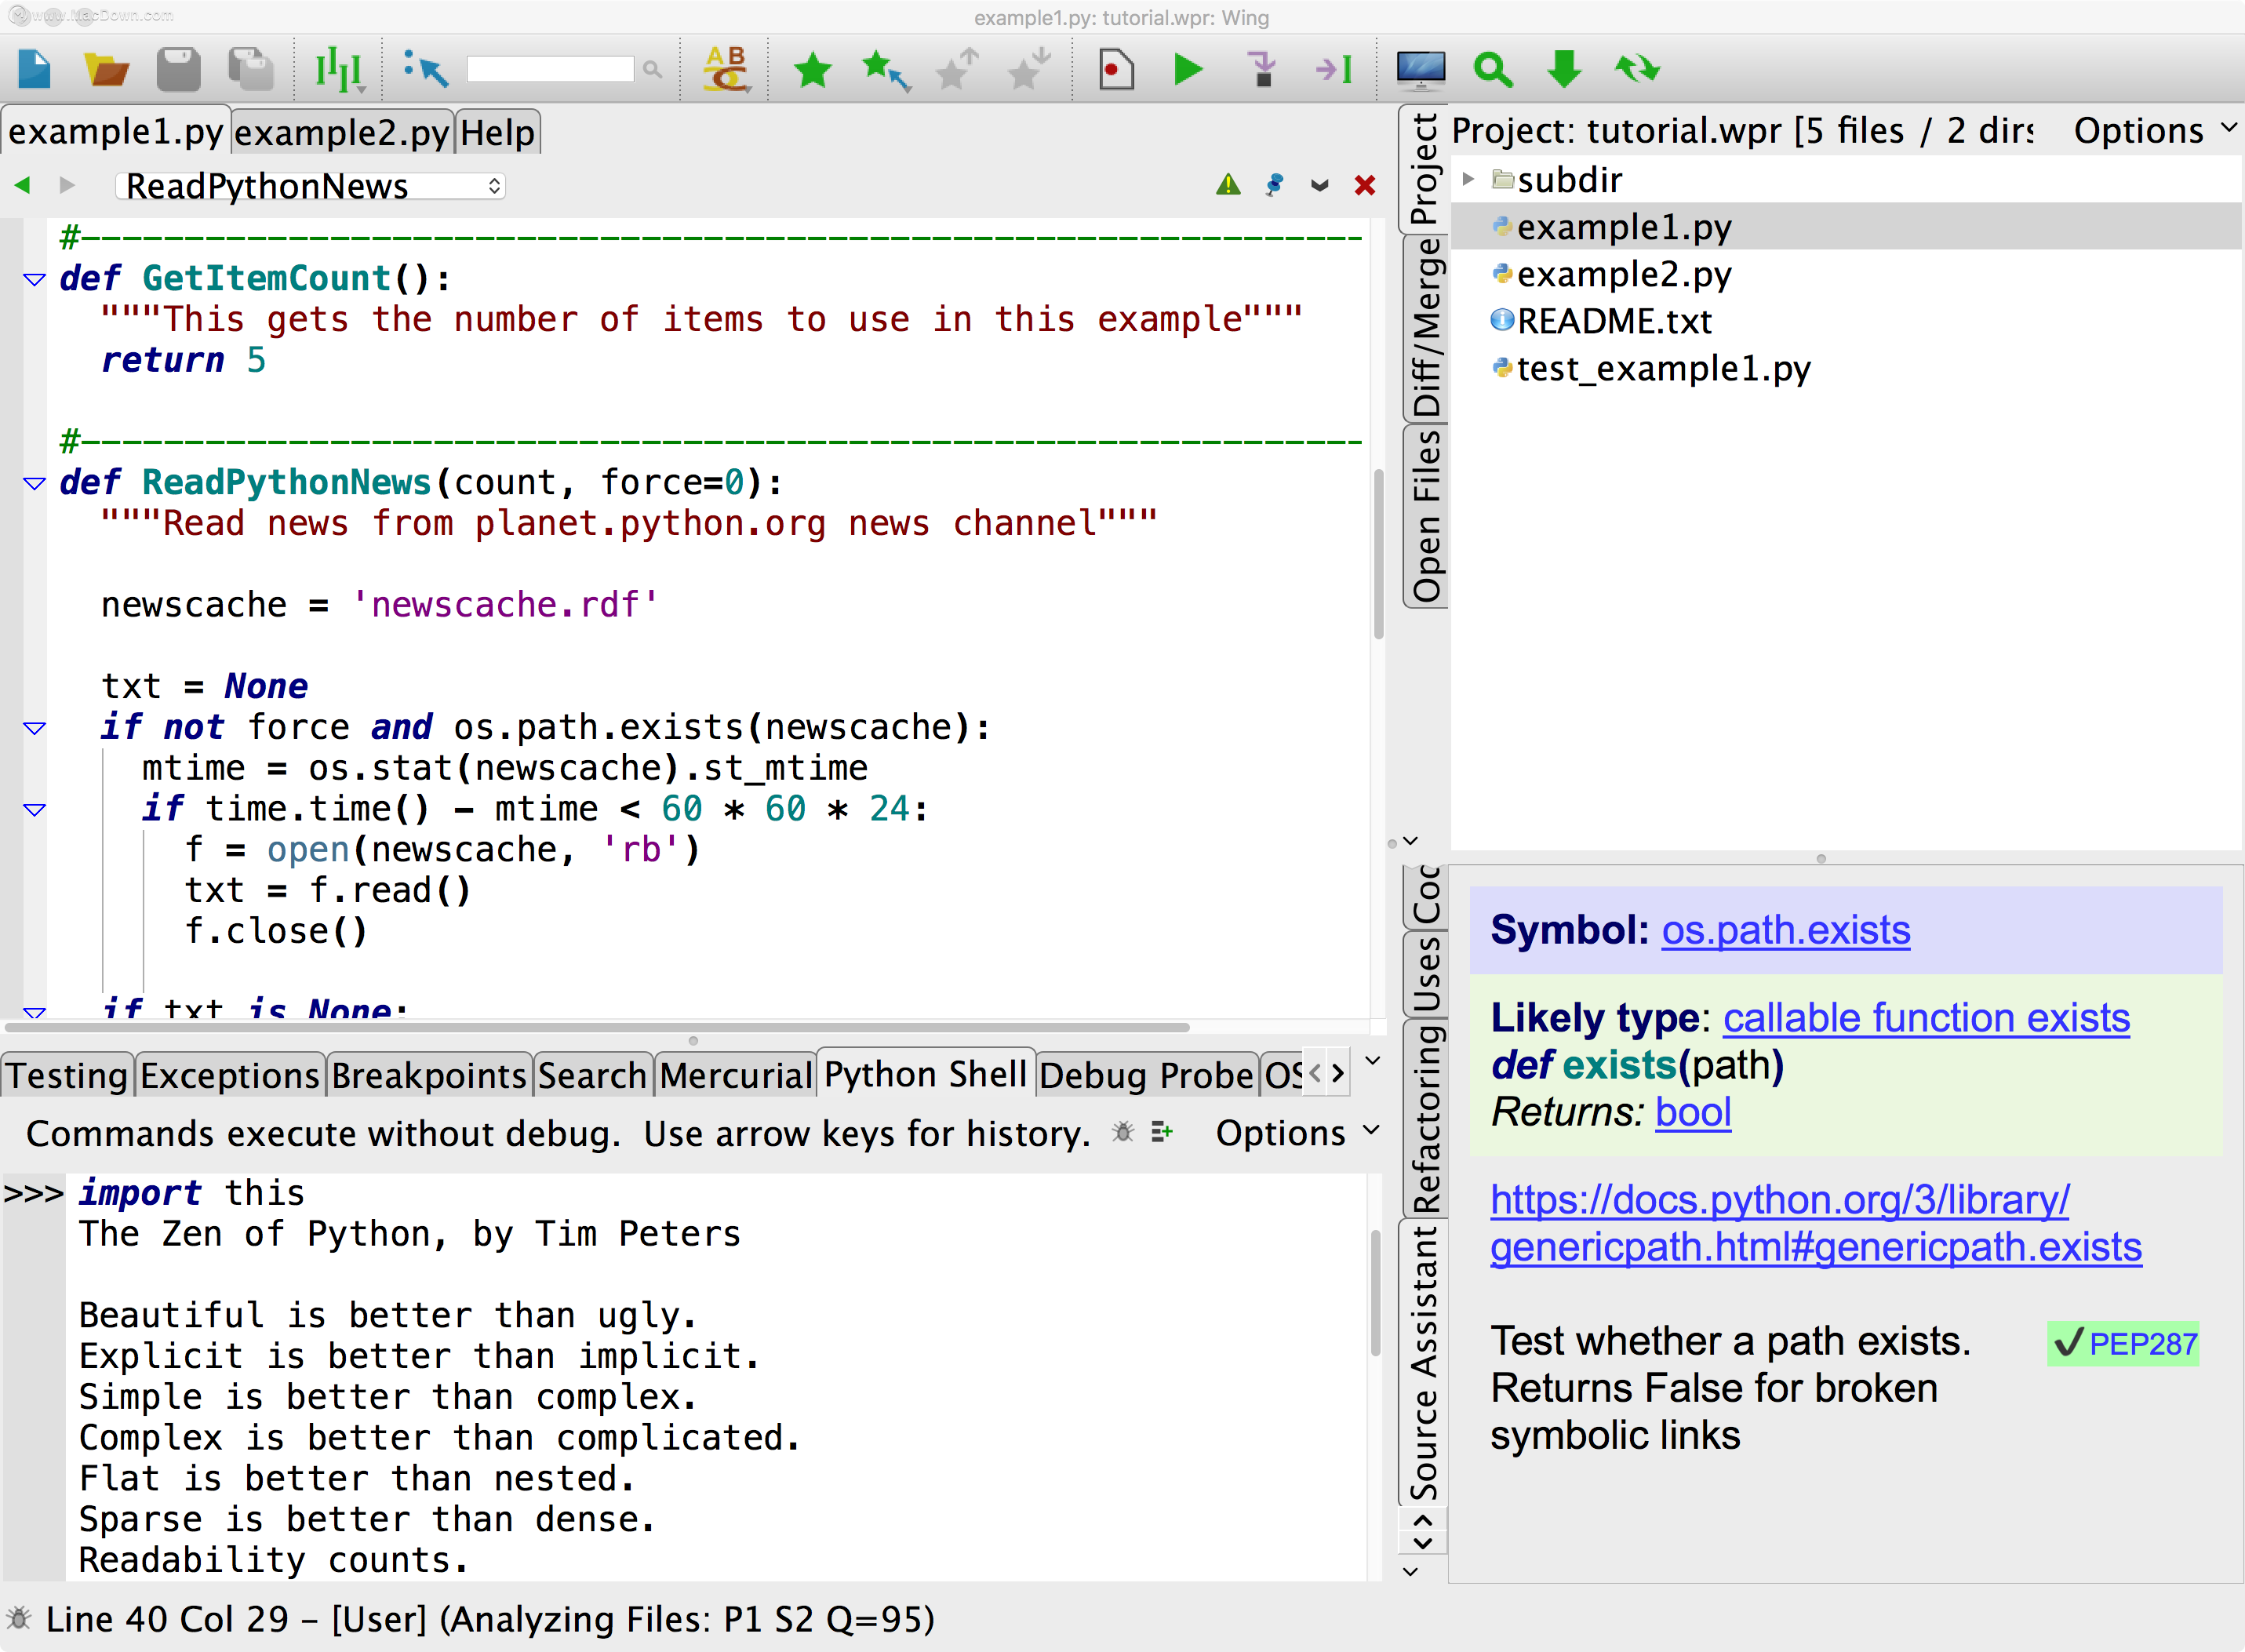Select README.txt in the project tree
This screenshot has width=2245, height=1652.
pyautogui.click(x=1845, y=321)
